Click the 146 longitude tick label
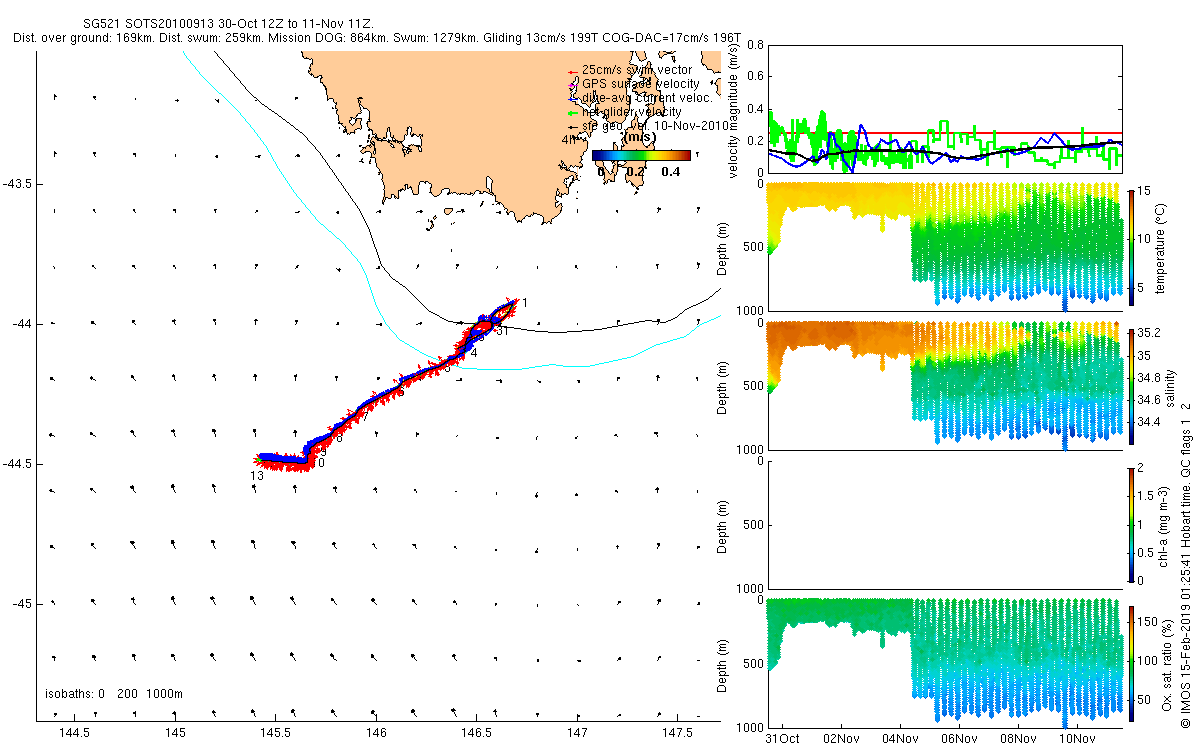 (376, 733)
